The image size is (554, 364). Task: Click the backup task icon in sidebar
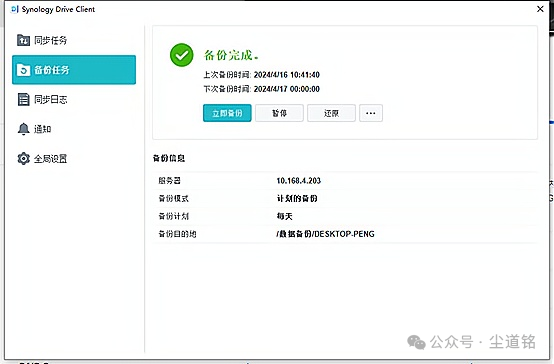coord(23,70)
